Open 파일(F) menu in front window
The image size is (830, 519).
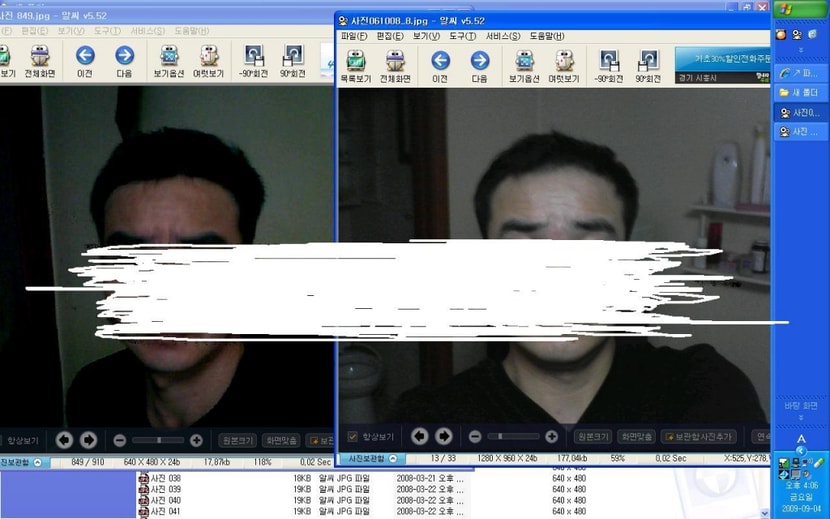coord(354,36)
